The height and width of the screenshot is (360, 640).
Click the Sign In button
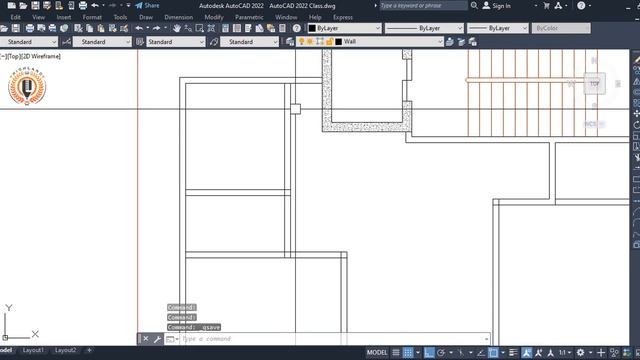pos(497,6)
